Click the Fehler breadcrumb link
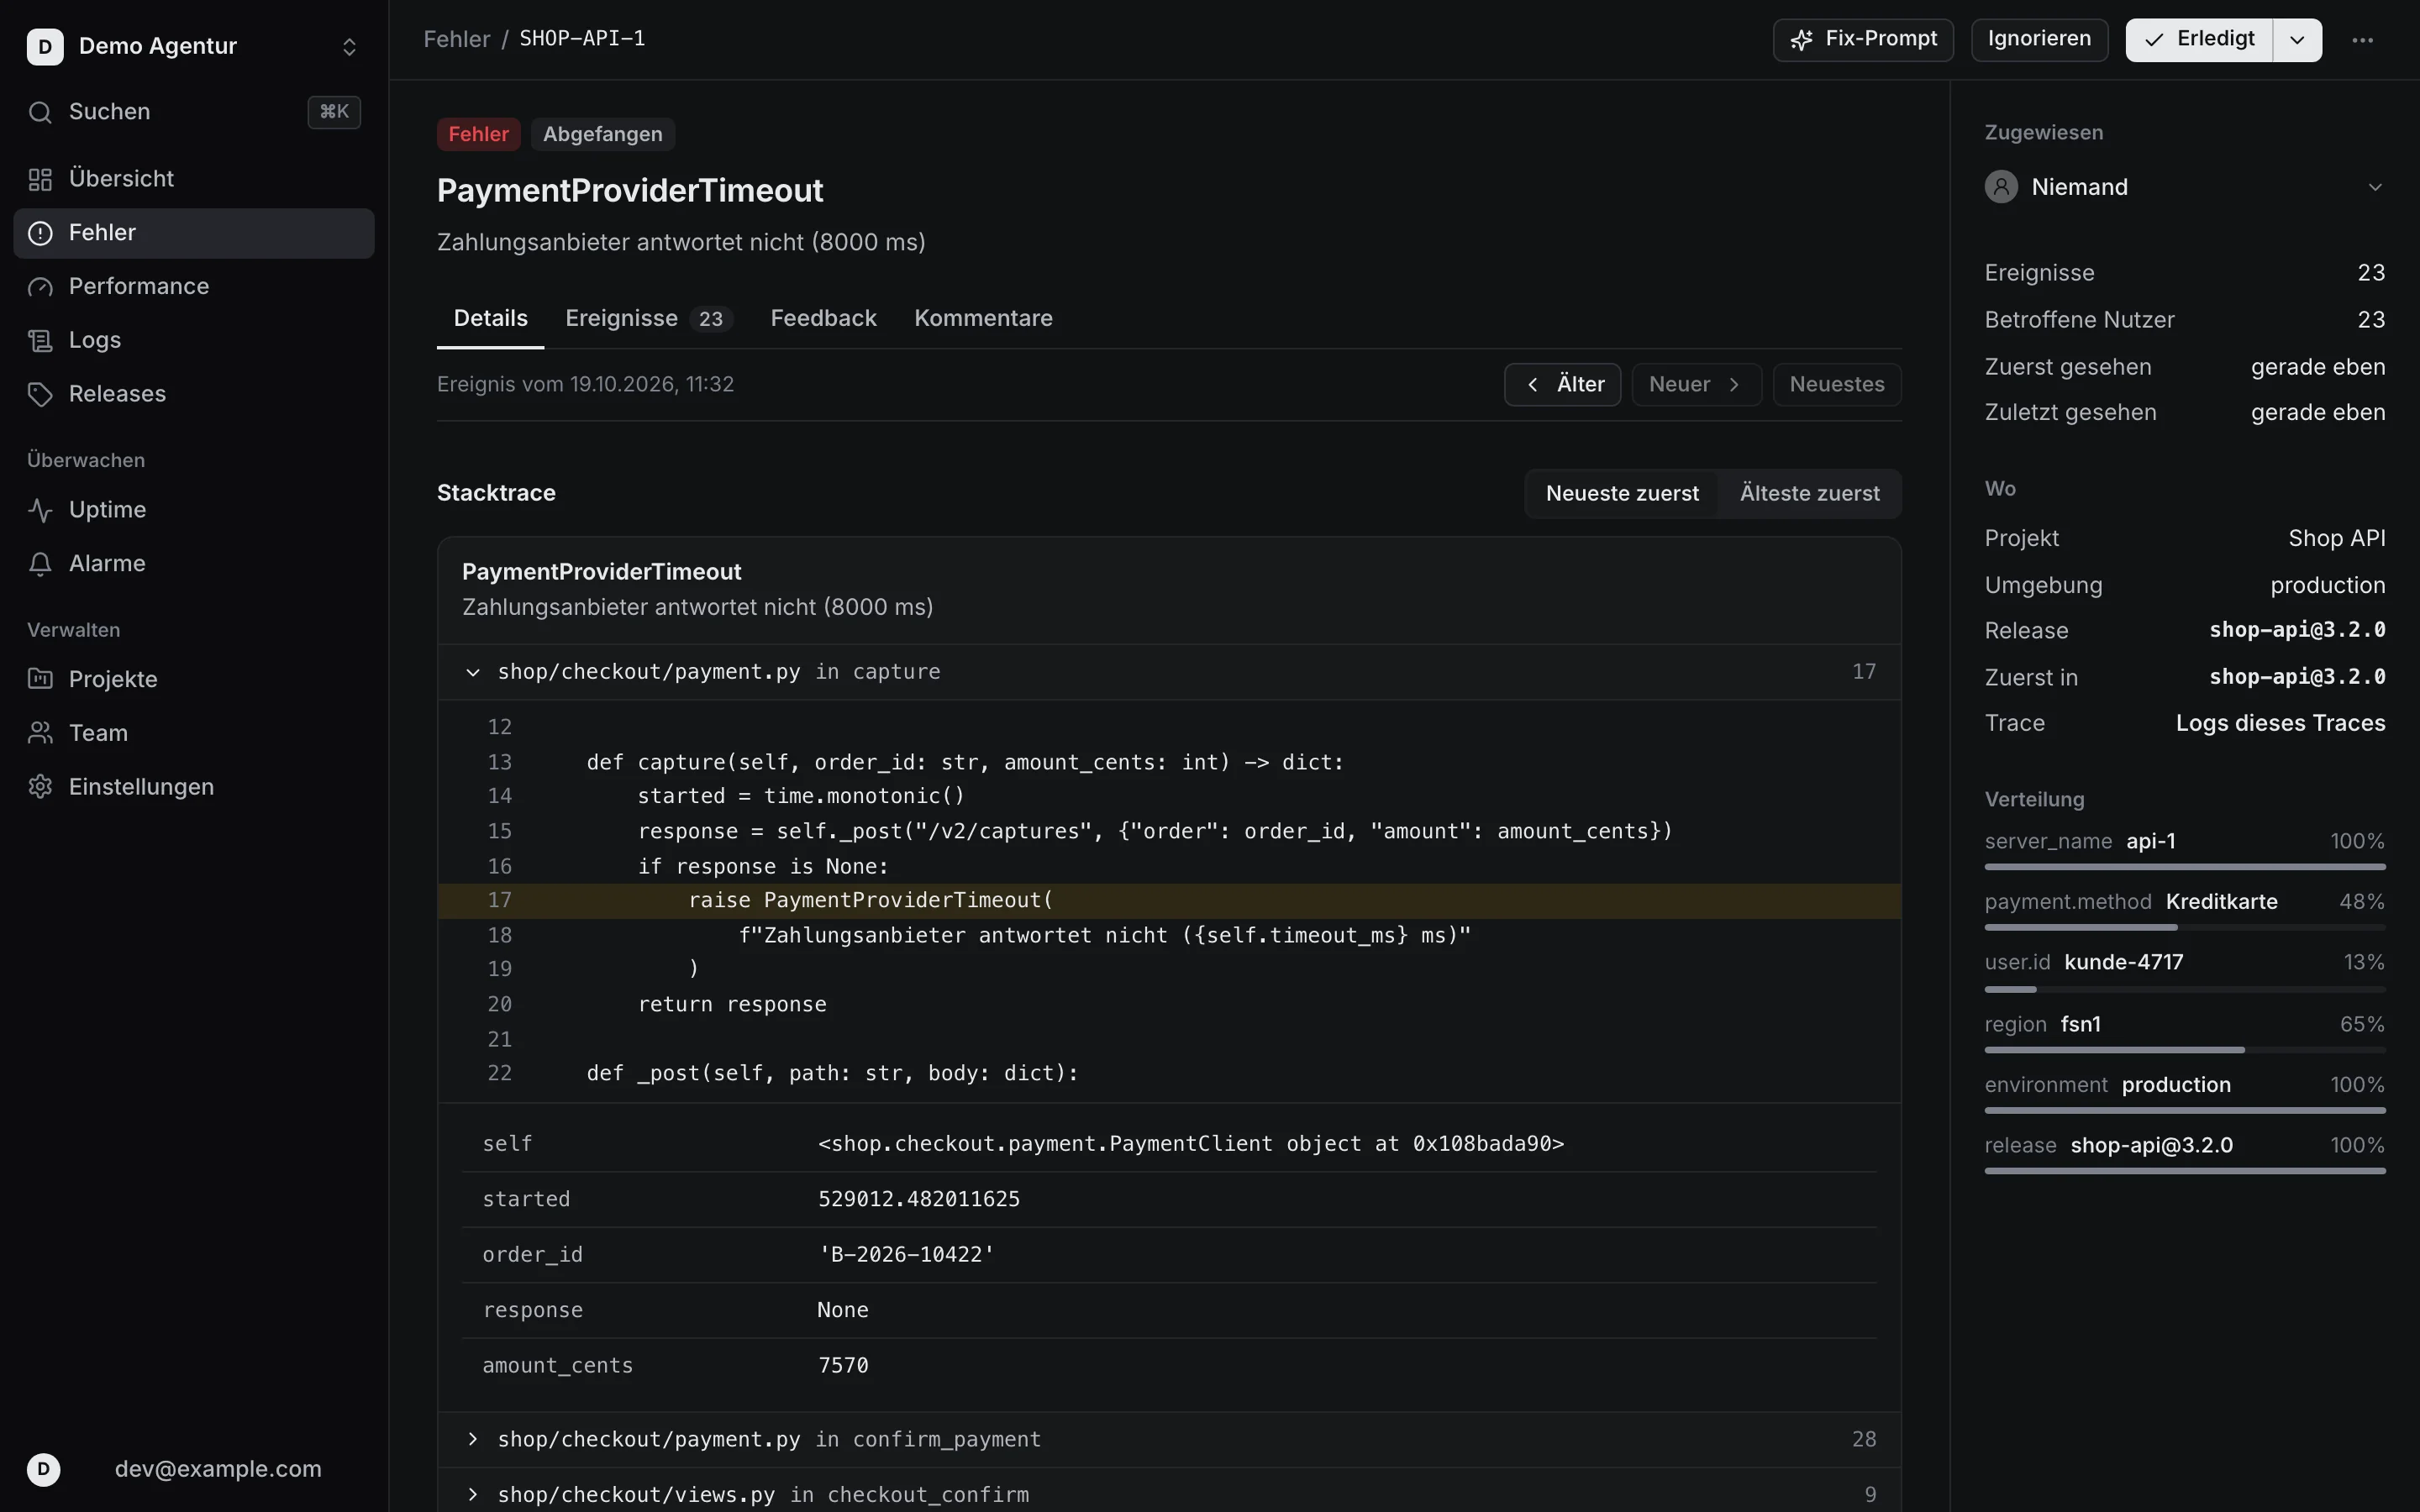Screen dimensions: 2420x1512 (457, 39)
